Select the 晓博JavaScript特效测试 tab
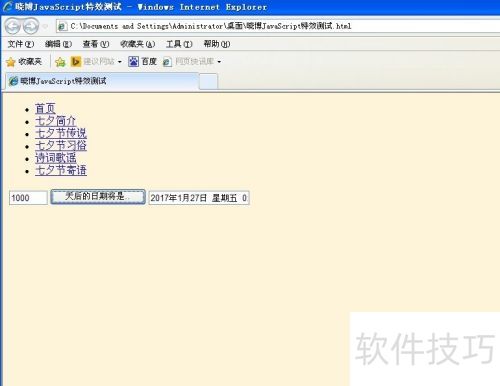The image size is (500, 386). click(x=102, y=81)
